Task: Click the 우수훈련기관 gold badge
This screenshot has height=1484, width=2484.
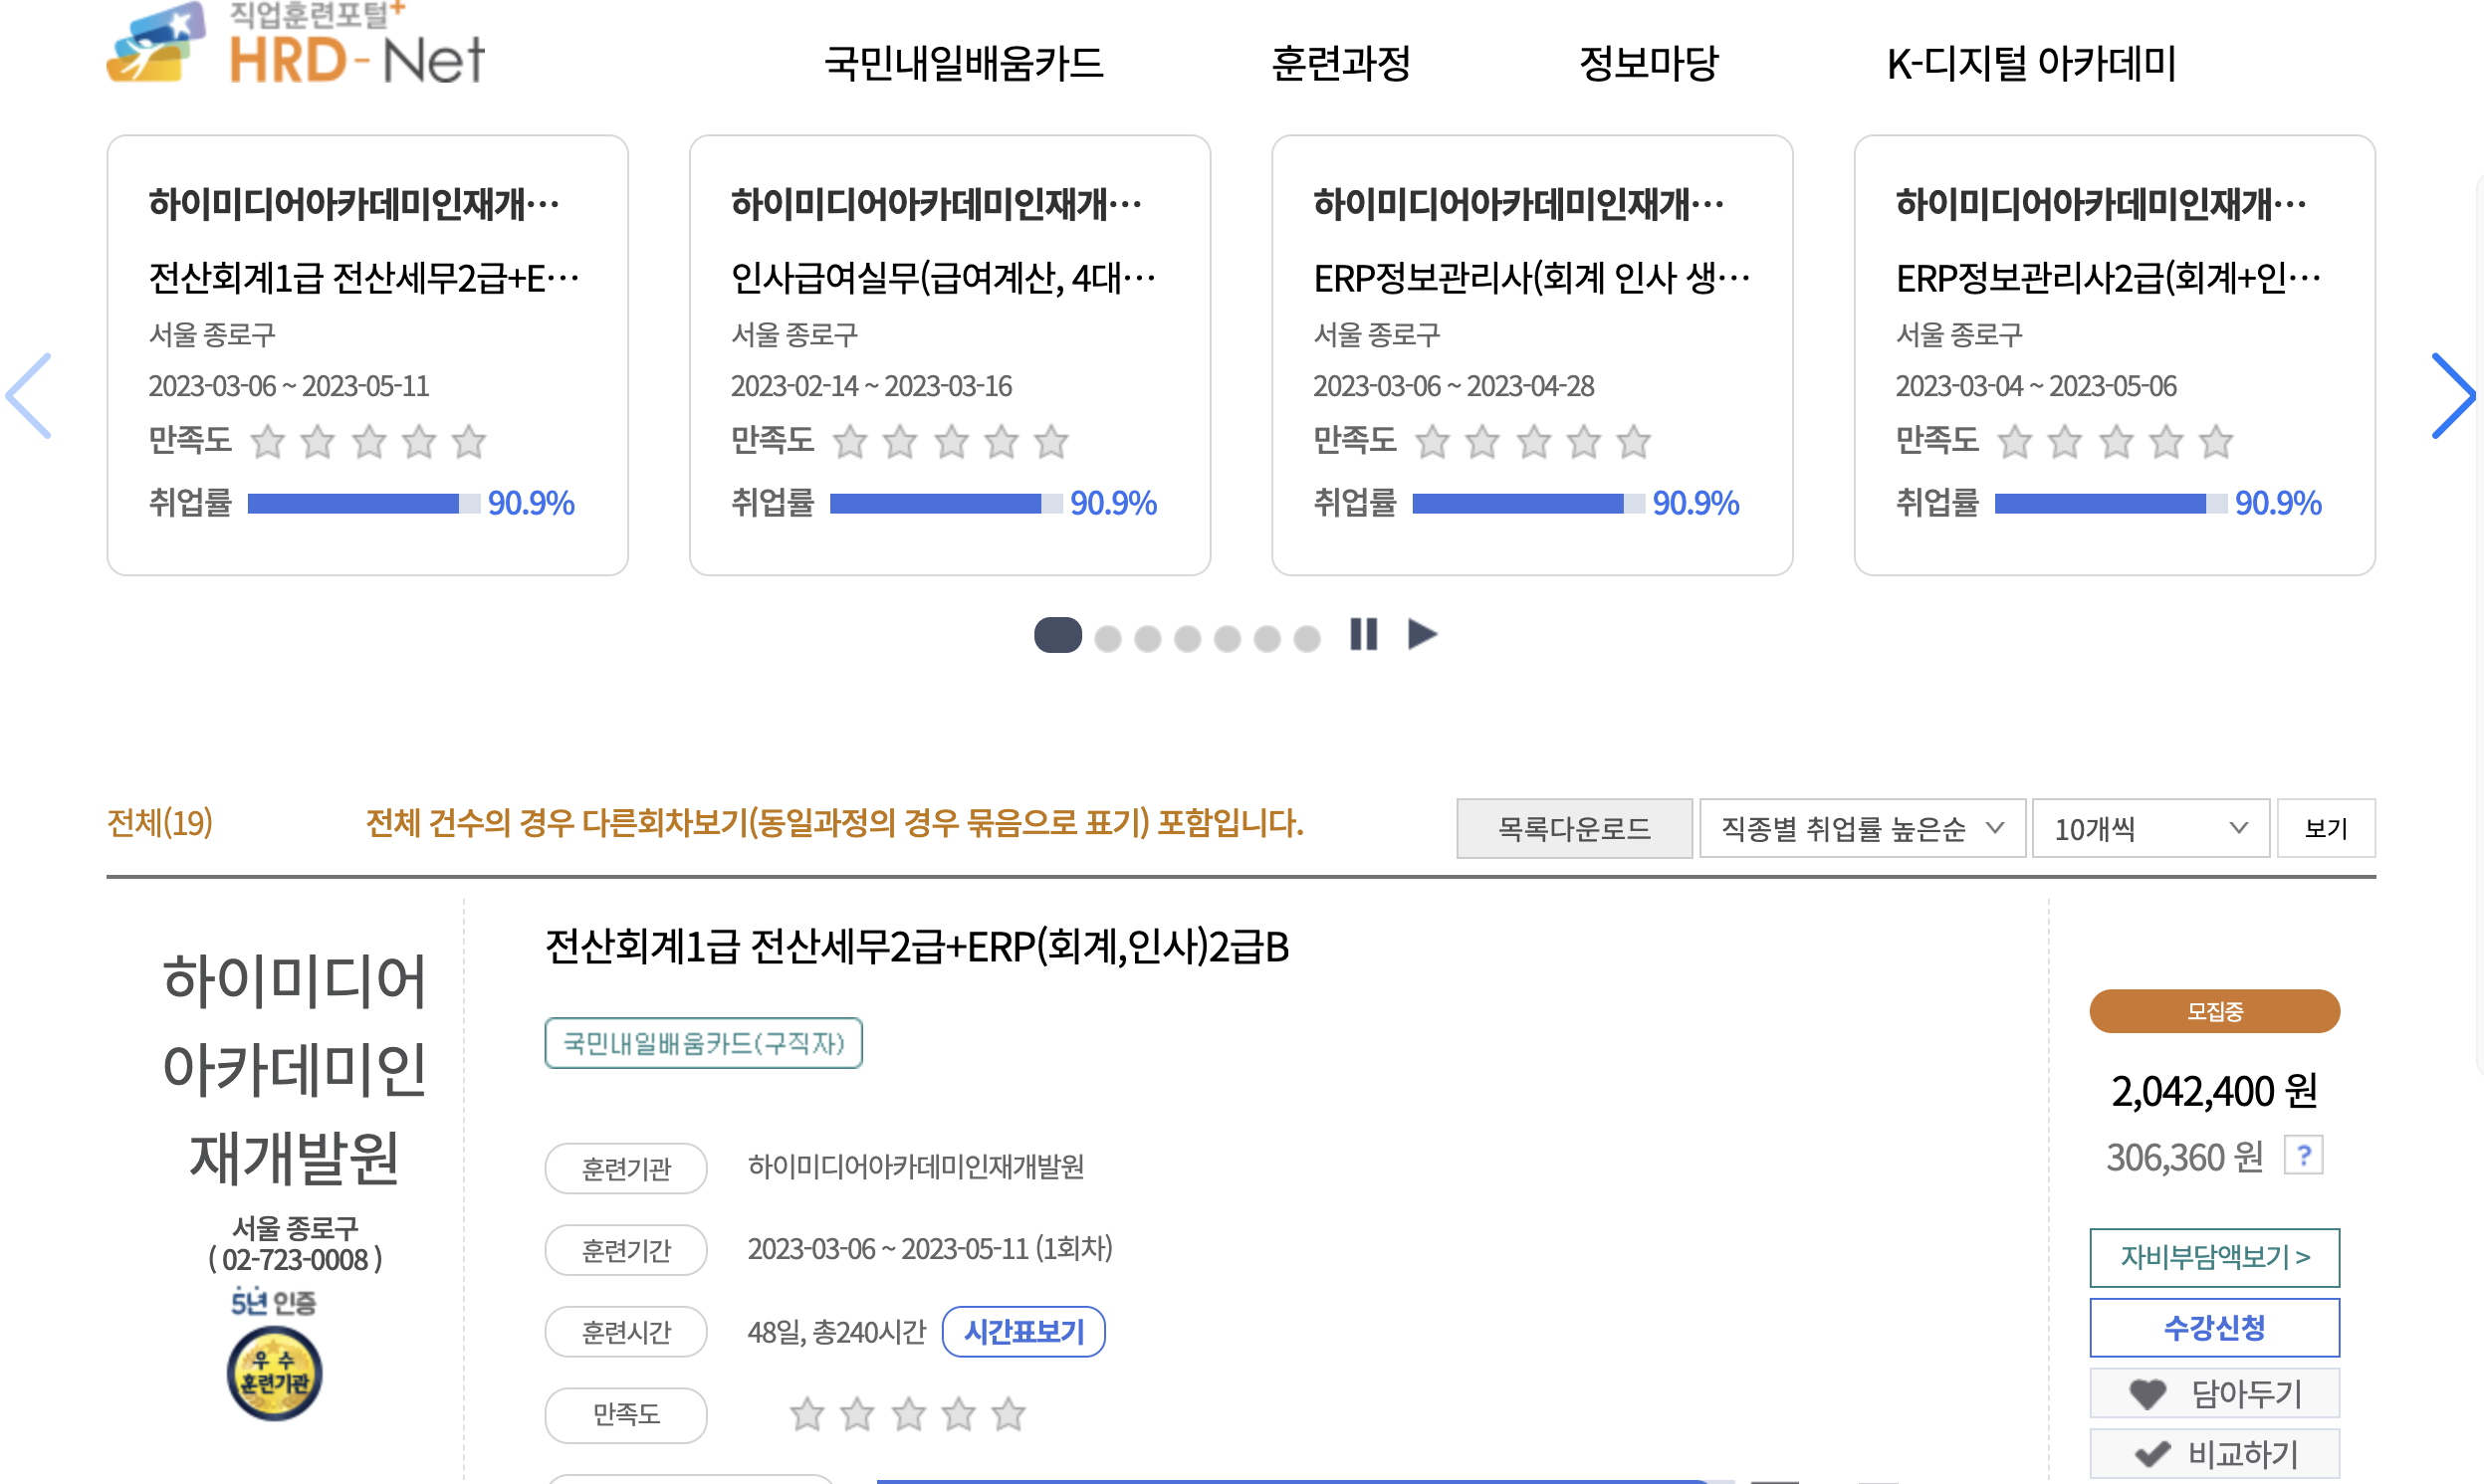Action: [274, 1373]
